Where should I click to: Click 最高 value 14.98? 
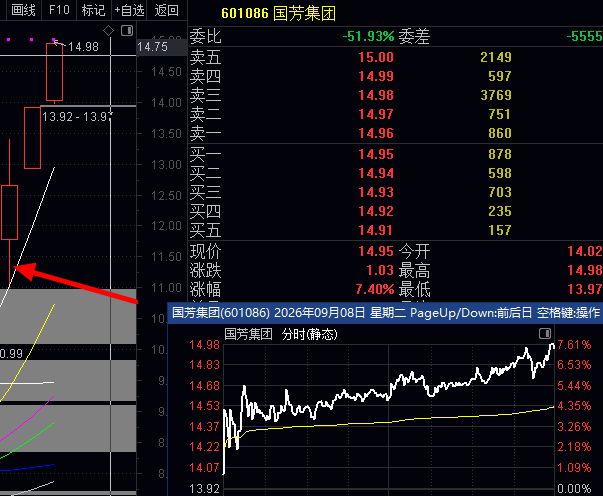pos(585,270)
